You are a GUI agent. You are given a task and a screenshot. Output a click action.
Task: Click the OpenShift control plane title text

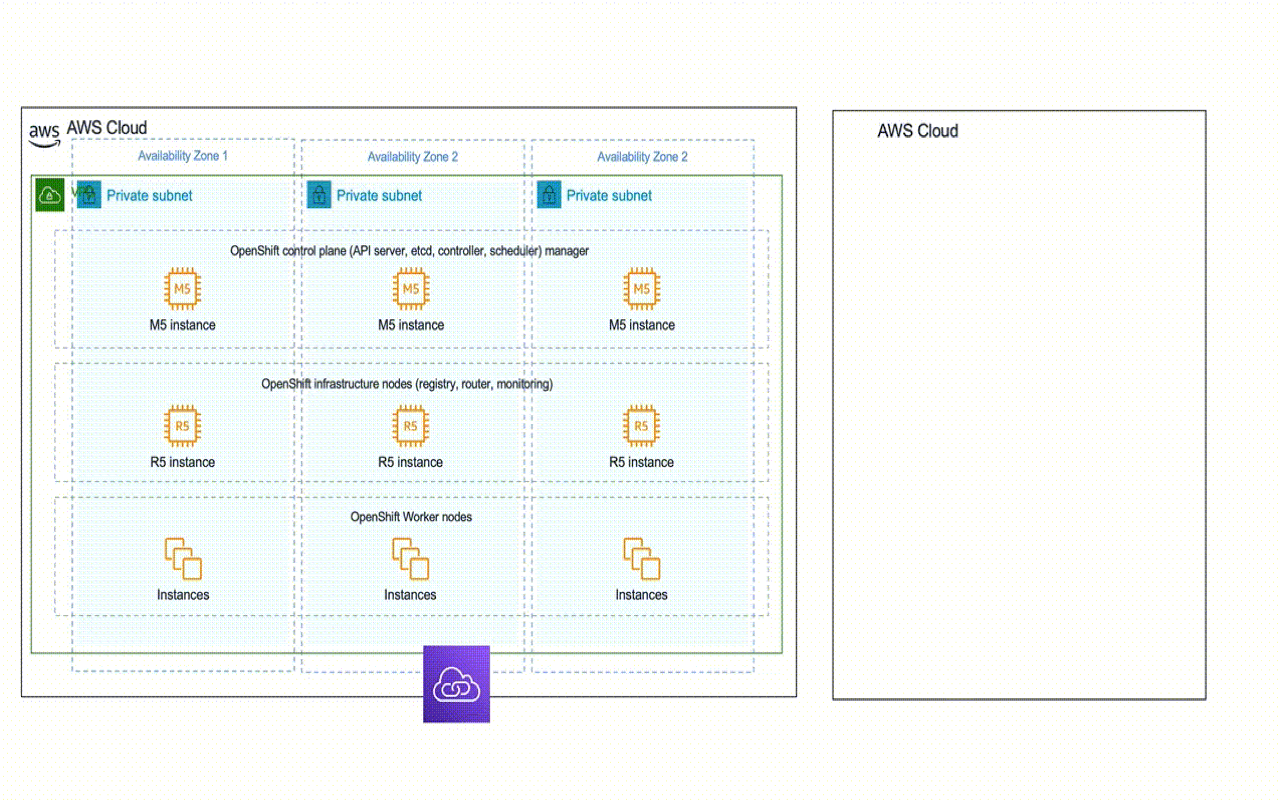coord(410,251)
